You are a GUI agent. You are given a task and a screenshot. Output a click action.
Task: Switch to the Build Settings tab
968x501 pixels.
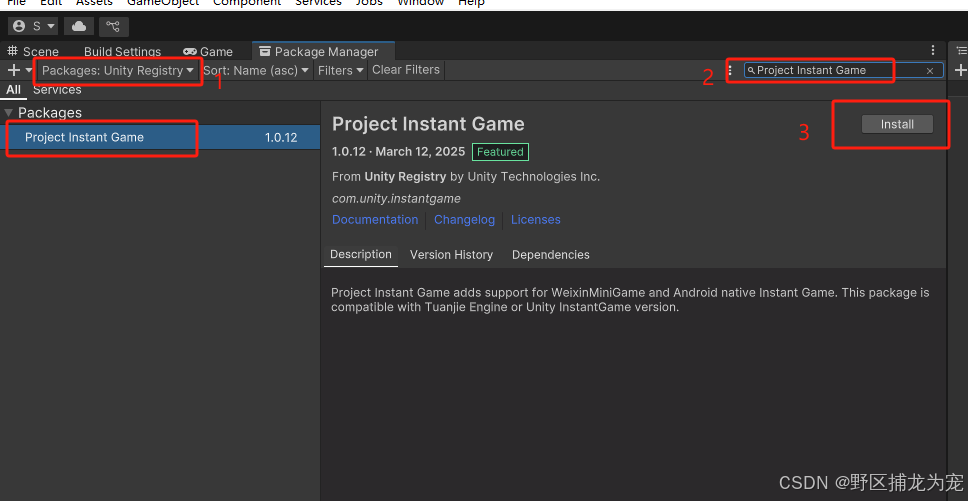pyautogui.click(x=122, y=52)
